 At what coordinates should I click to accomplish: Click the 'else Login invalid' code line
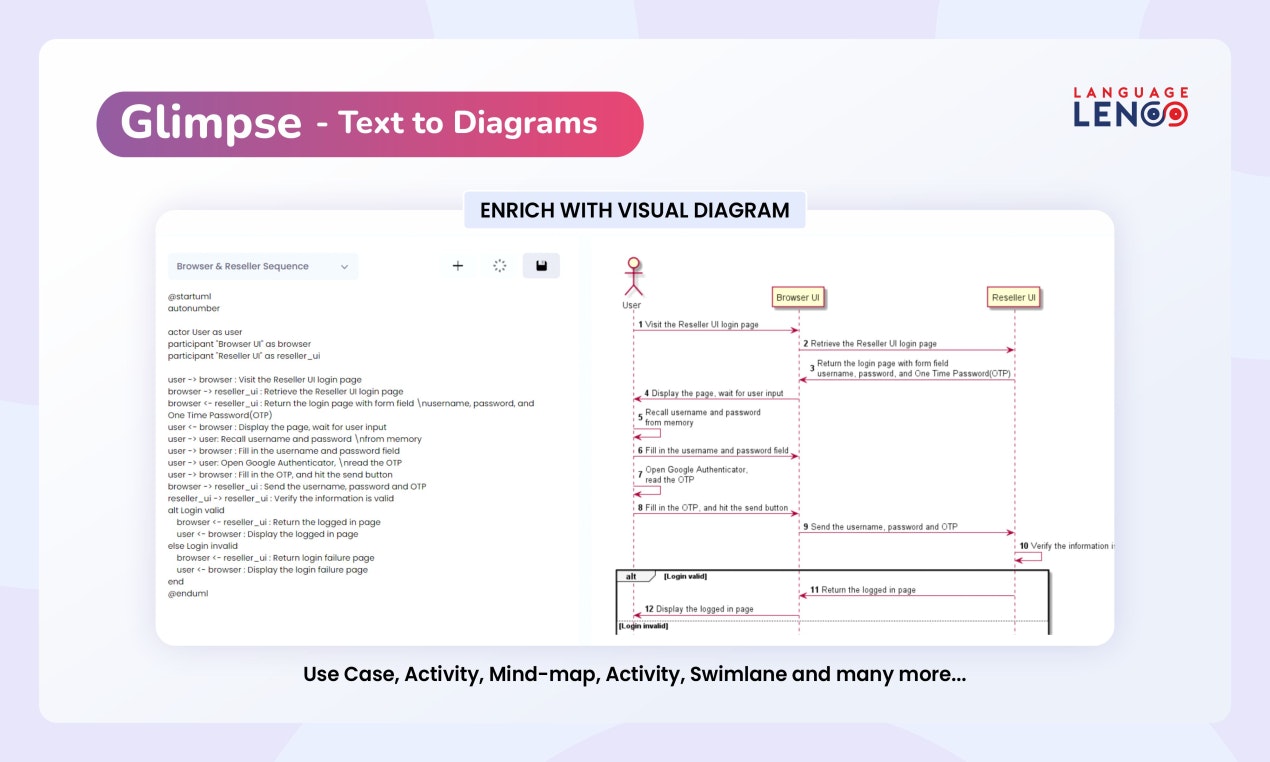tap(203, 546)
